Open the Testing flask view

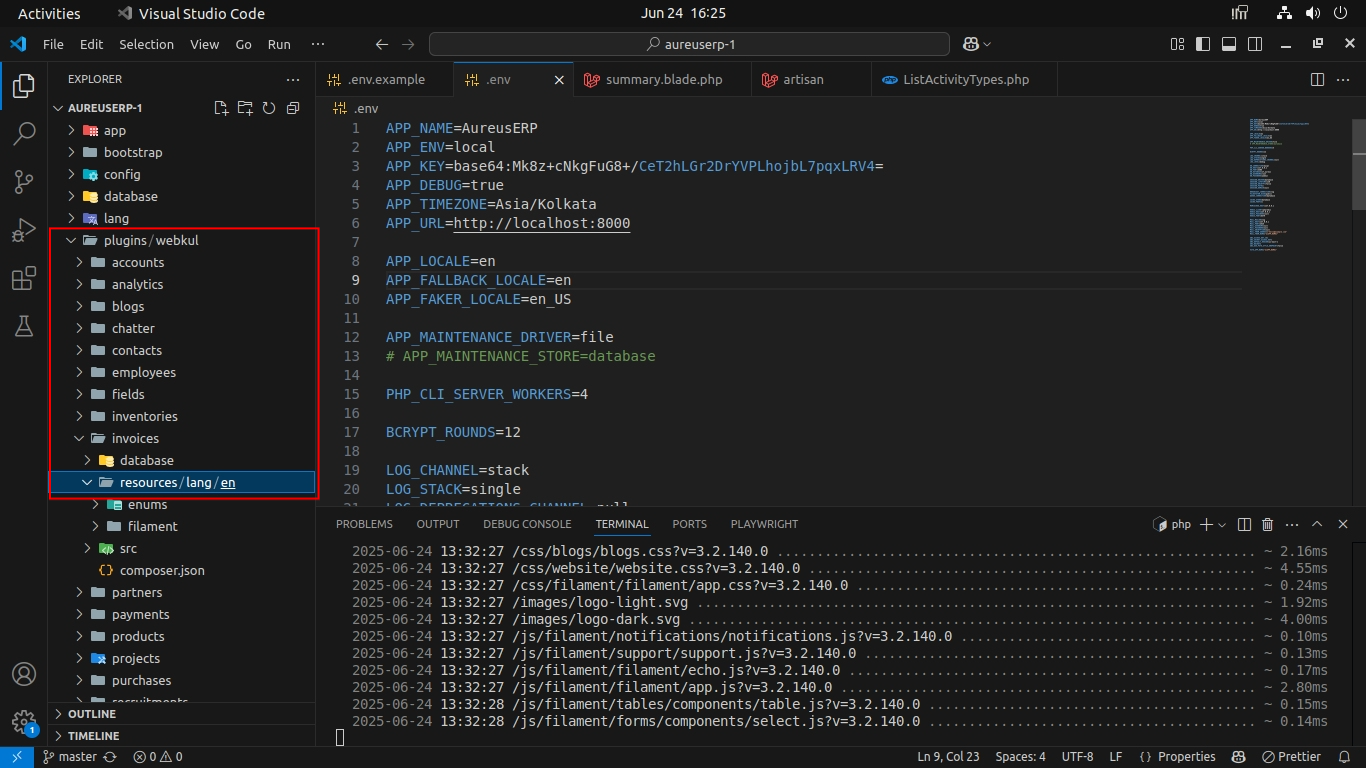23,326
